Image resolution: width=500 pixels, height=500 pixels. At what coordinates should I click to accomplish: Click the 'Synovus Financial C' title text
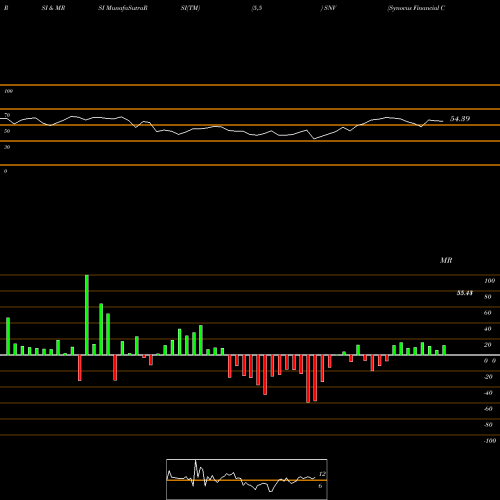click(416, 8)
